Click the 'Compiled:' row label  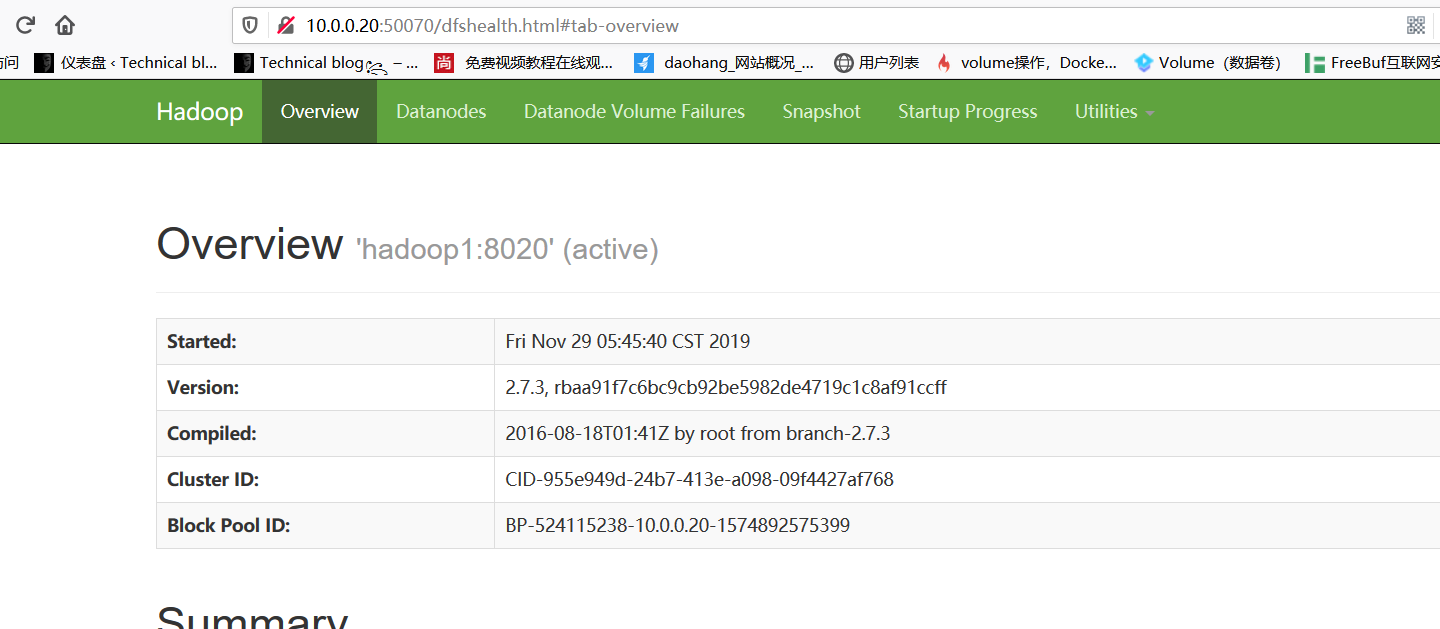(x=212, y=434)
